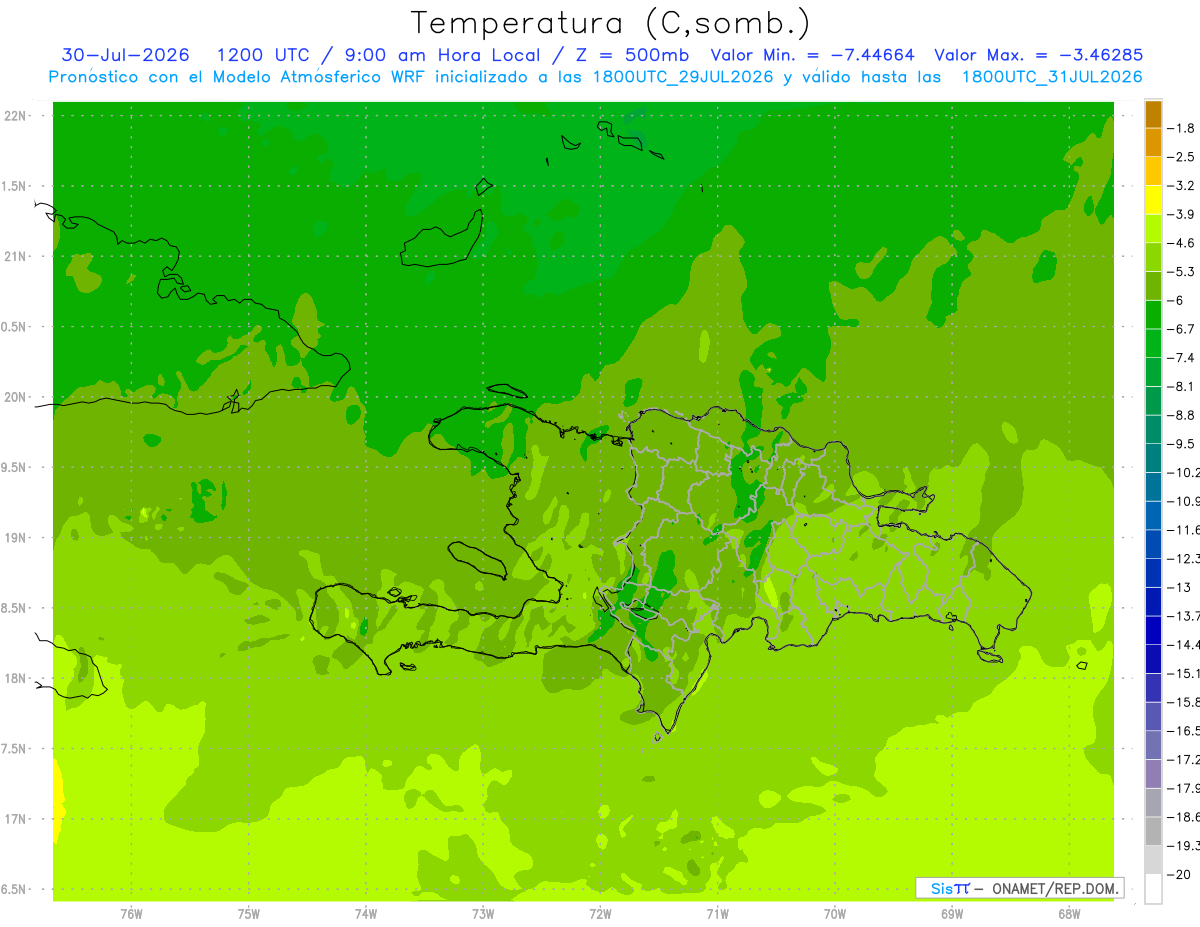Click the 17N latitude label
This screenshot has height=927, width=1200.
click(15, 819)
